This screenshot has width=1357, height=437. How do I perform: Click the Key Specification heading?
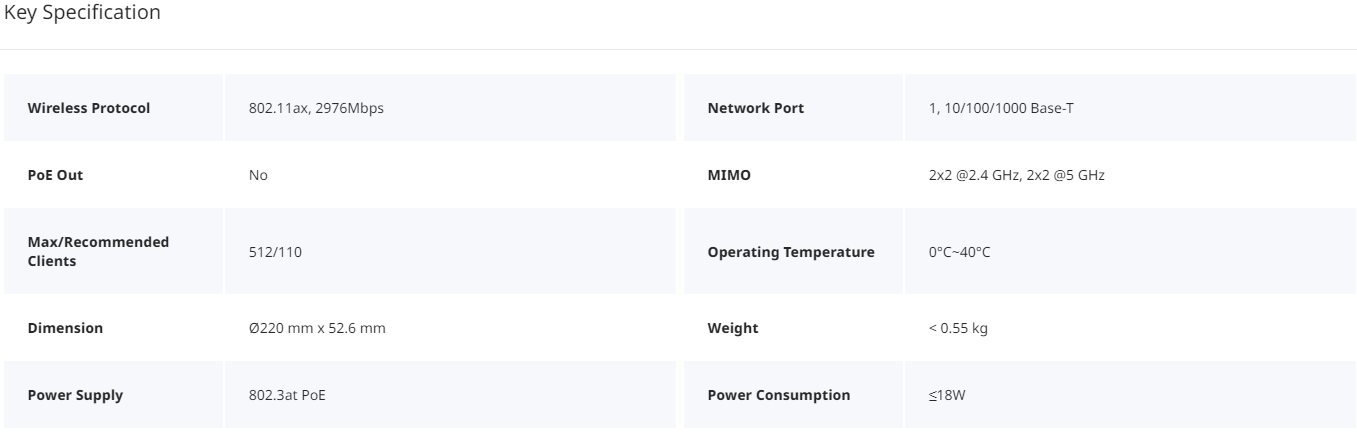[x=82, y=14]
